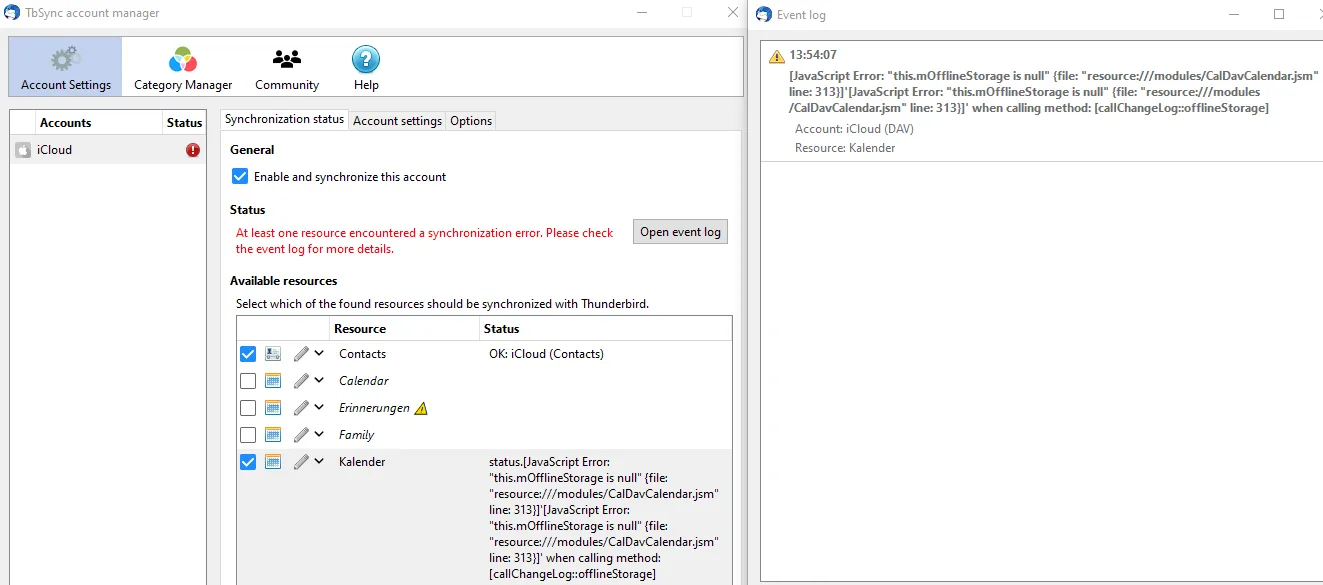
Task: Click the contacts card icon in the Contacts row
Action: click(273, 354)
